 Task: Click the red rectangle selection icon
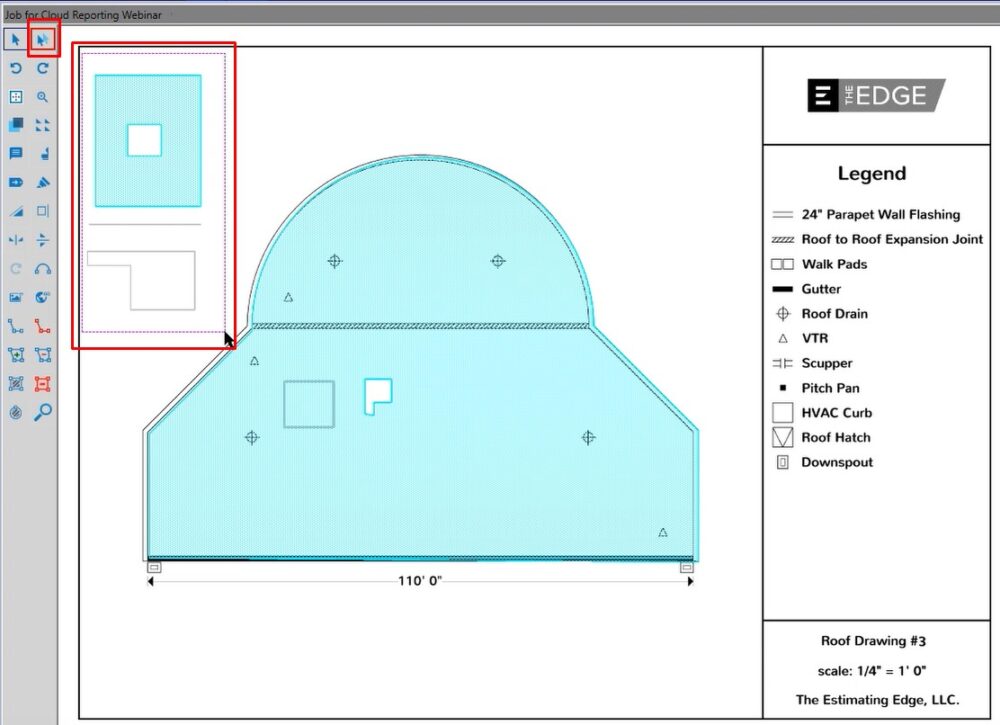[x=43, y=383]
